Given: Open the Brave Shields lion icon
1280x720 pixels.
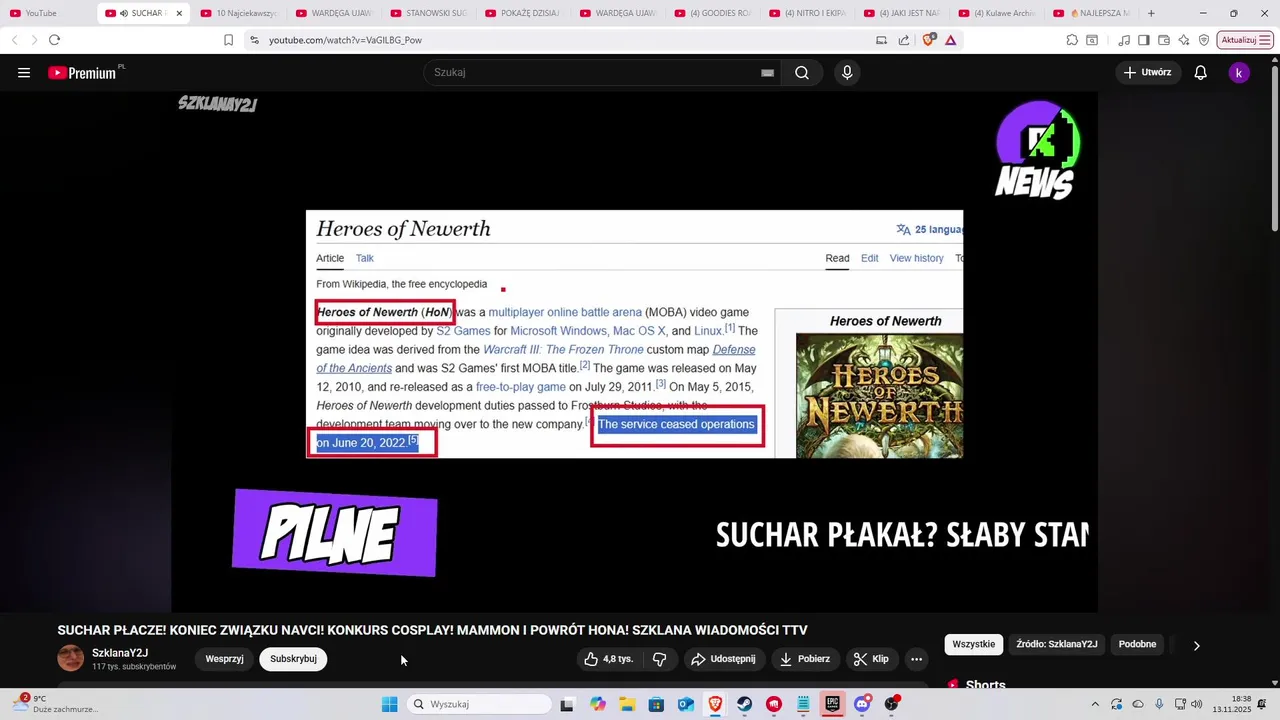Looking at the screenshot, I should click(928, 40).
